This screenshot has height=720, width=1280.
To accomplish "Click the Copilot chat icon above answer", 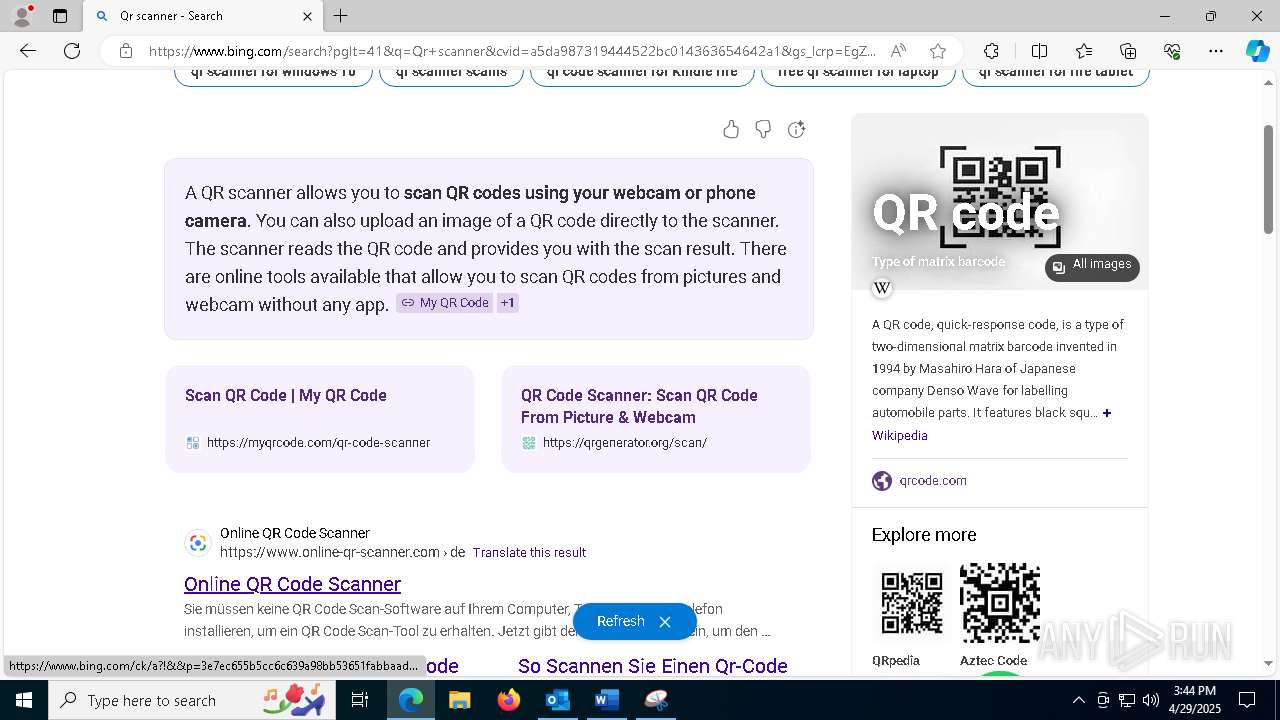I will coord(796,129).
